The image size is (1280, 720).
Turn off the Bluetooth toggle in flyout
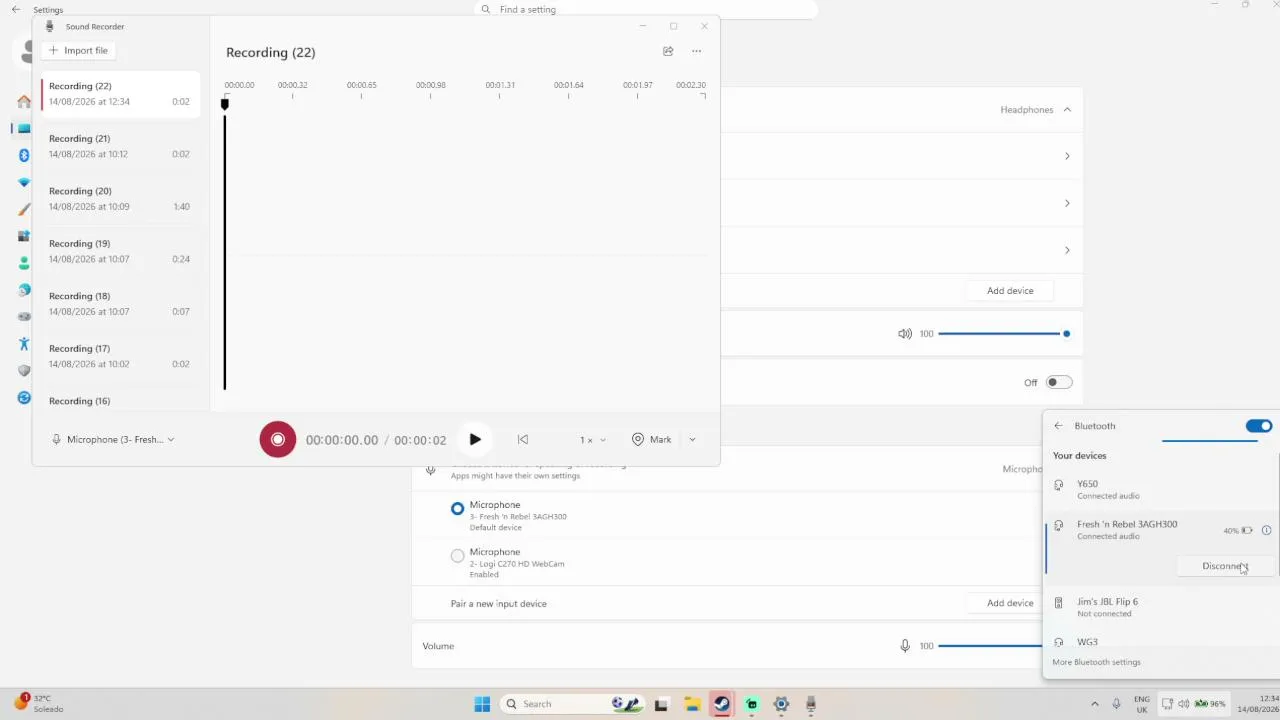tap(1259, 426)
